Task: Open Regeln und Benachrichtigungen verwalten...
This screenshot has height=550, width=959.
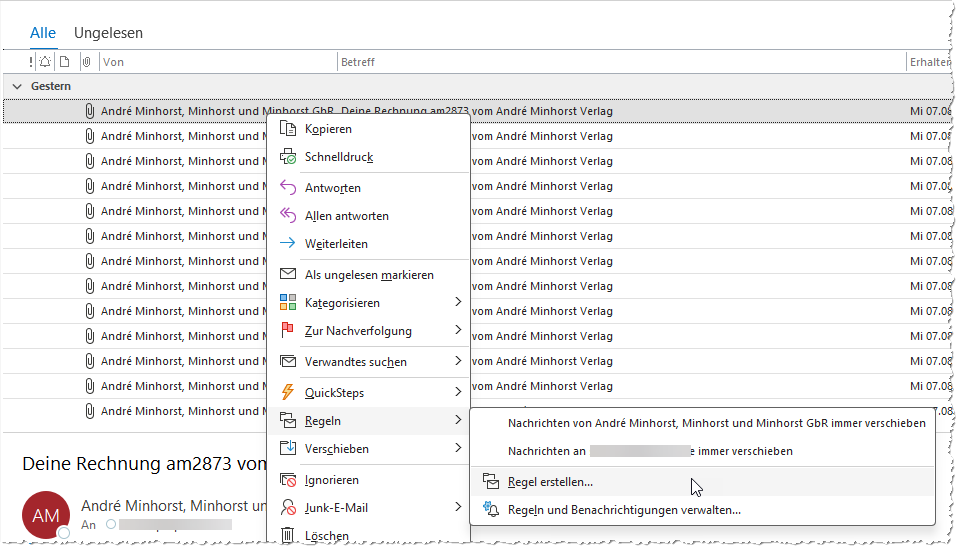Action: tap(624, 510)
